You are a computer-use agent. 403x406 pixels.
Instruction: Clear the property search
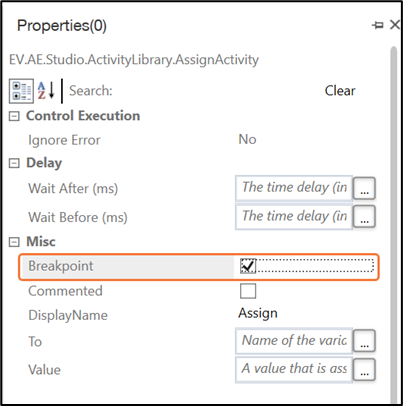tap(340, 91)
